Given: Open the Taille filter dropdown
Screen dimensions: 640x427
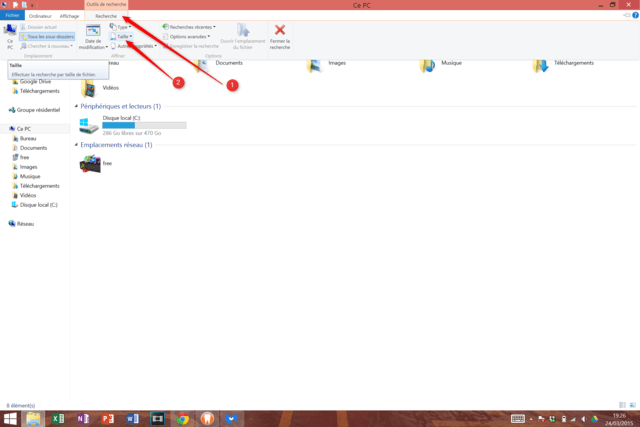Looking at the screenshot, I should pos(124,36).
